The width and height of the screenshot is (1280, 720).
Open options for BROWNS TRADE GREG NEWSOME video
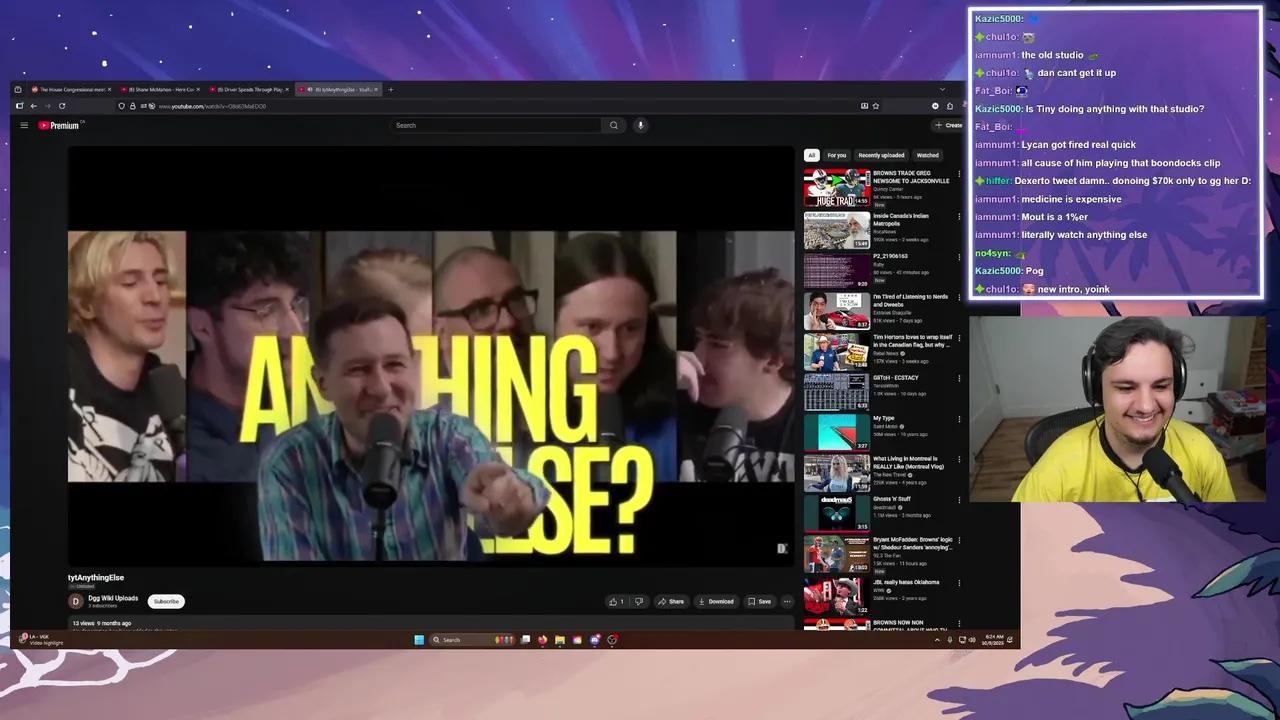[959, 174]
